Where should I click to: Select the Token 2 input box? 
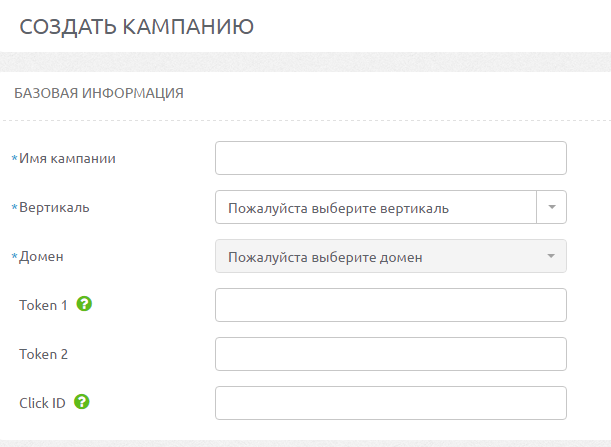pos(390,354)
